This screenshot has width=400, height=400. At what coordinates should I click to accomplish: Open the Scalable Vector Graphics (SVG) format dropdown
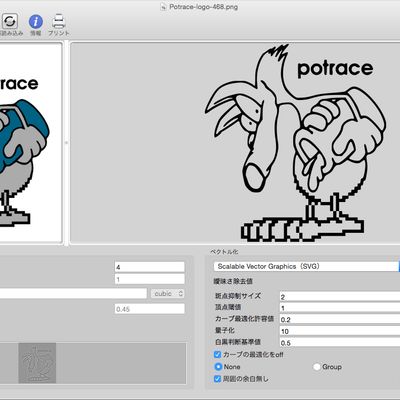pos(307,266)
